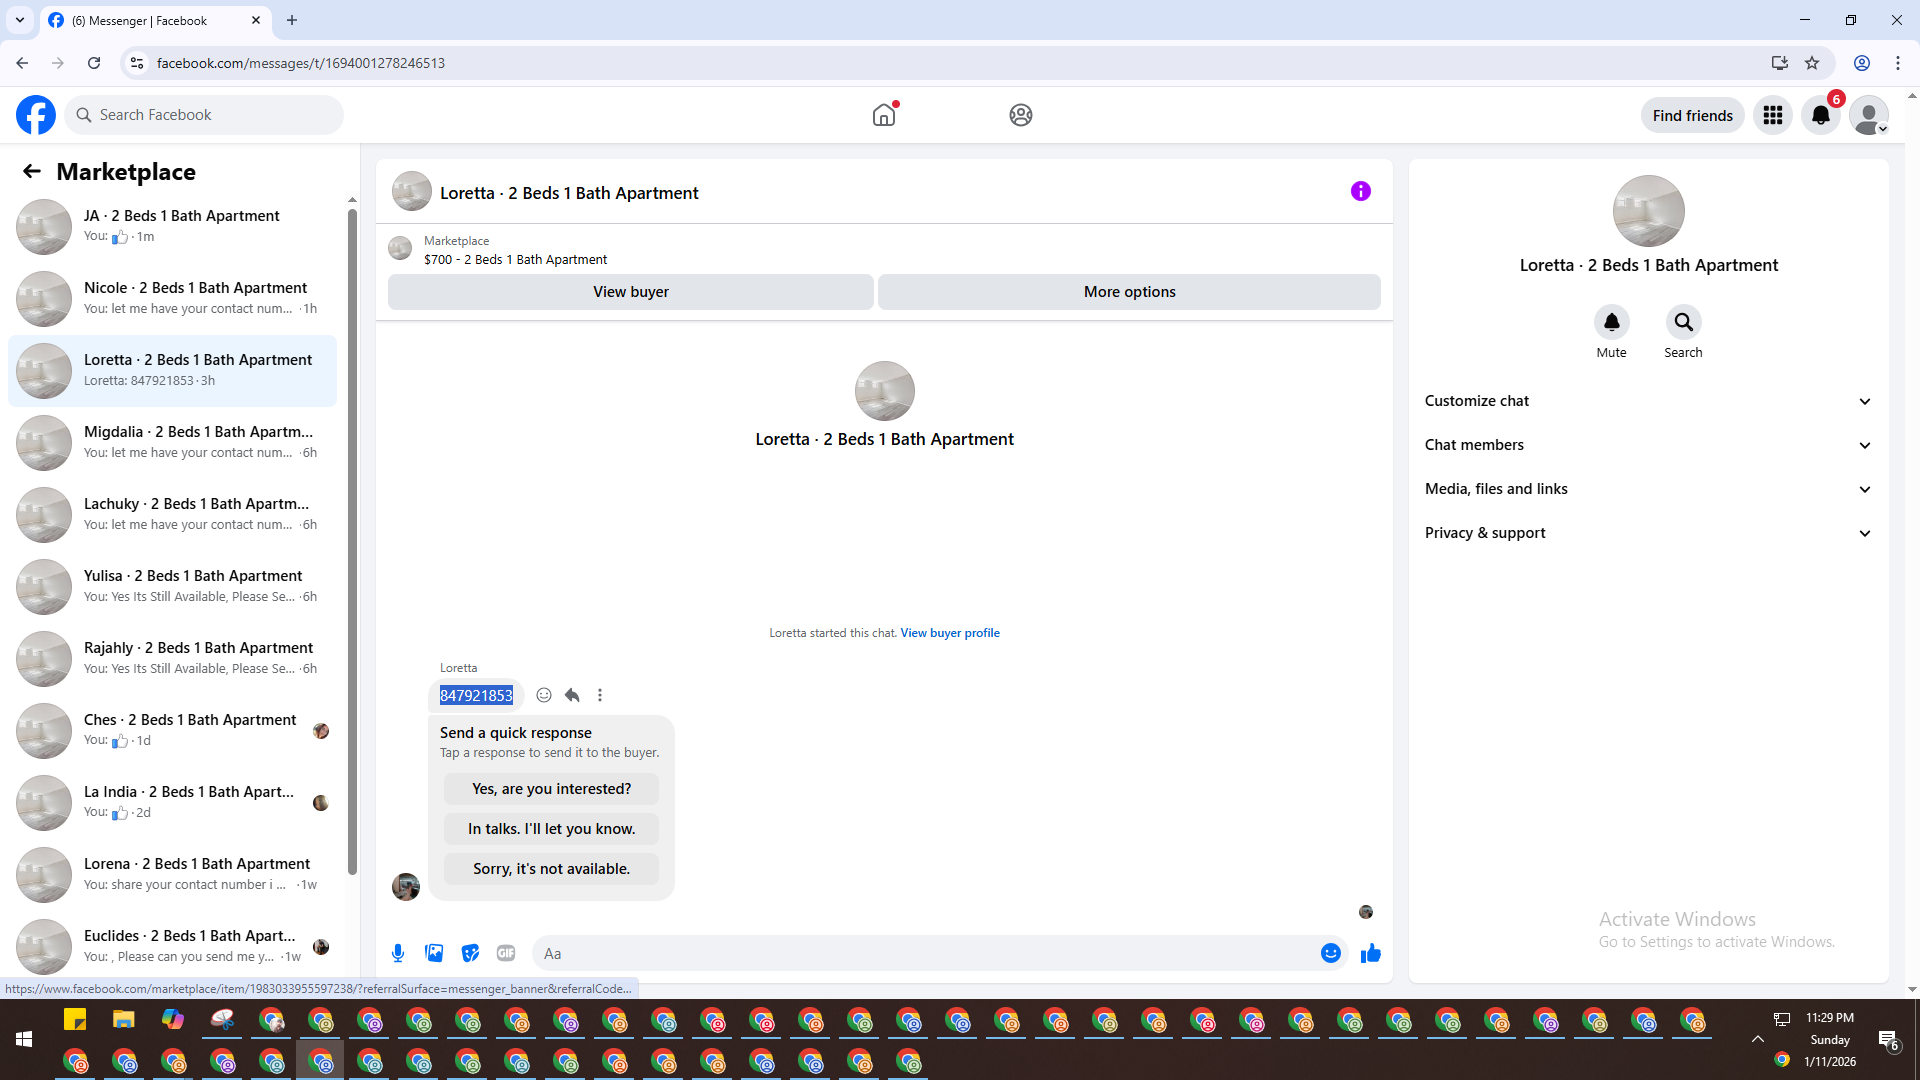Open La India conversation

pyautogui.click(x=172, y=802)
